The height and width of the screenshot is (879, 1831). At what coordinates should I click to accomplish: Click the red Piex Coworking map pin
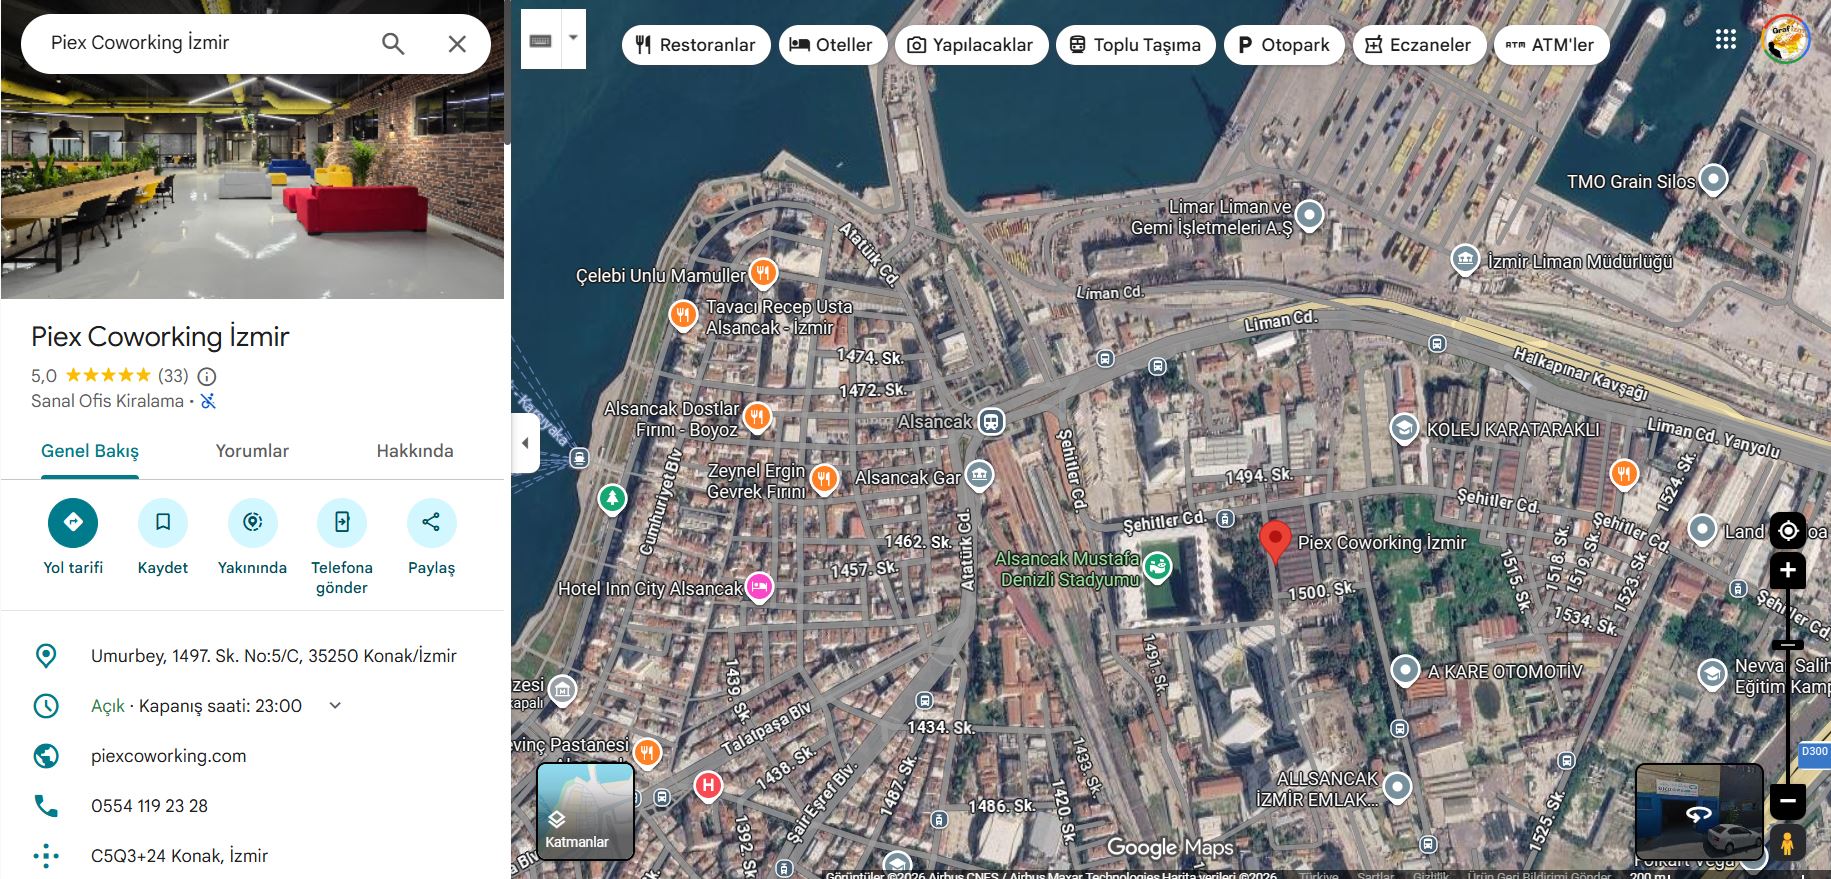(1274, 542)
